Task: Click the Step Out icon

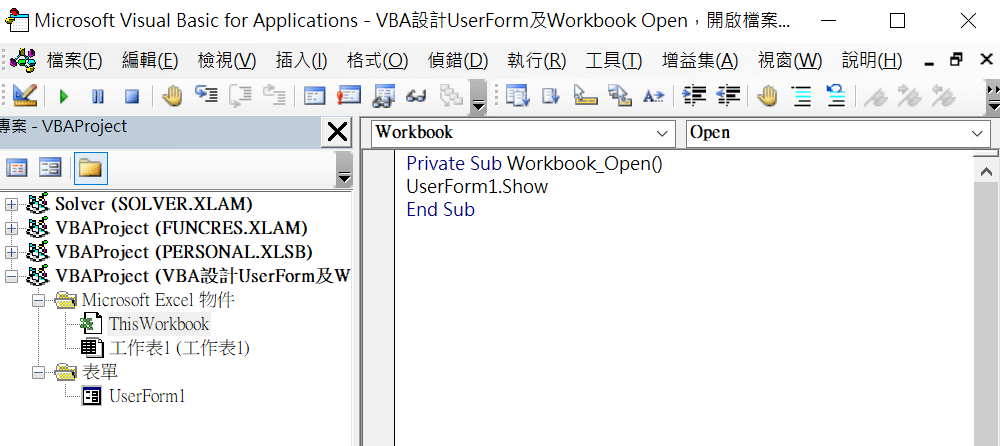Action: (x=274, y=96)
